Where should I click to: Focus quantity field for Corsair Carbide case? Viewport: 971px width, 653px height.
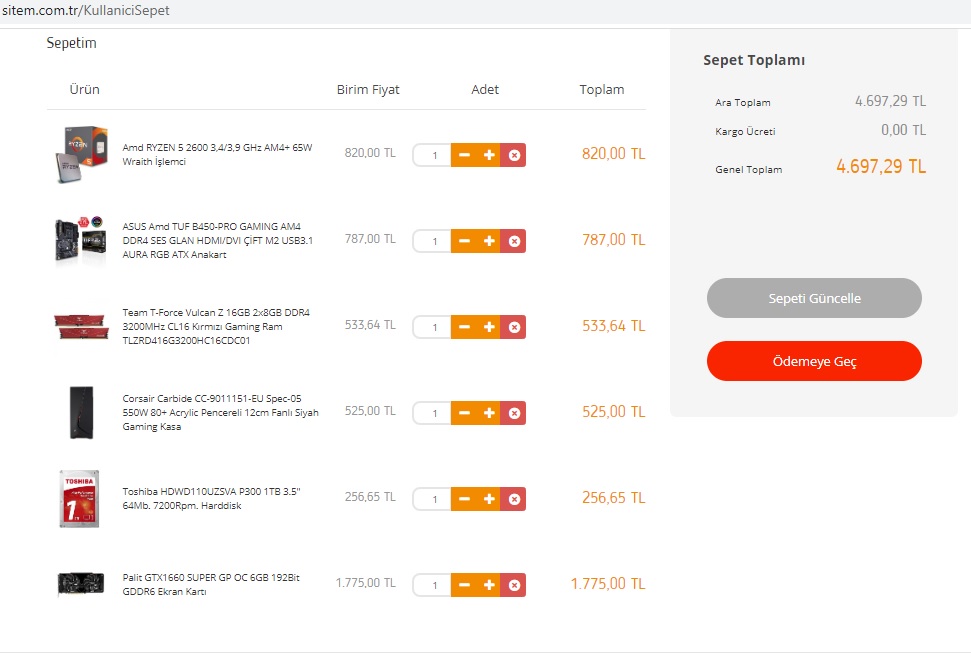pos(432,413)
